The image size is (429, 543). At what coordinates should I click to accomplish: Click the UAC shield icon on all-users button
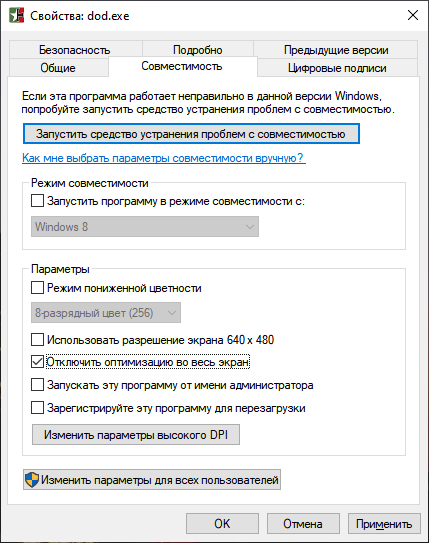tap(32, 480)
